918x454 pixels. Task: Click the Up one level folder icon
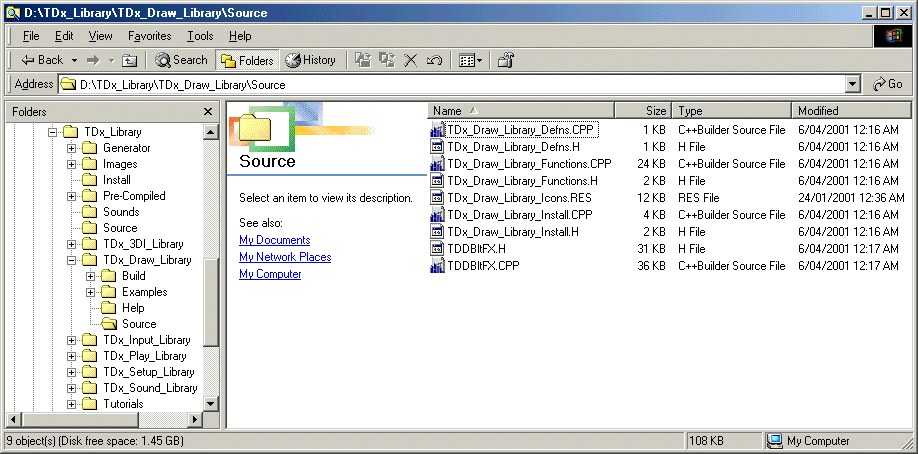[x=130, y=60]
